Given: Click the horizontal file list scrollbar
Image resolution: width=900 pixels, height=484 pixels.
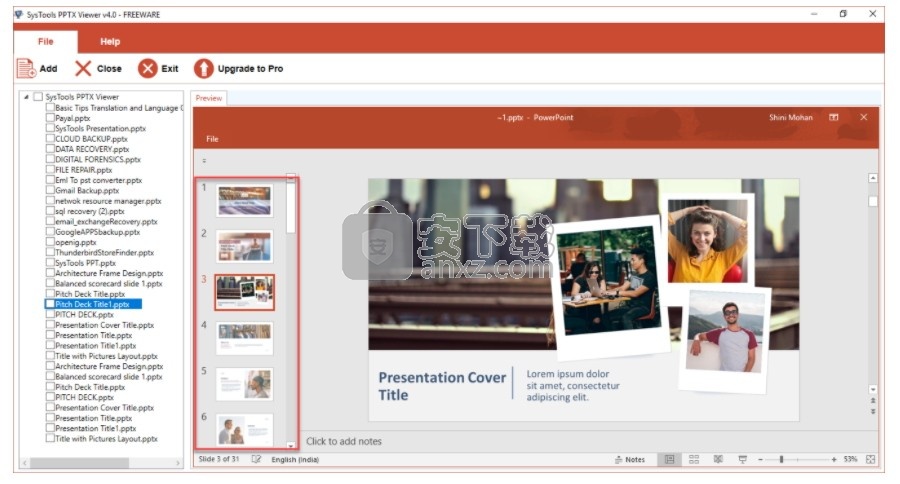Looking at the screenshot, I should click(79, 462).
